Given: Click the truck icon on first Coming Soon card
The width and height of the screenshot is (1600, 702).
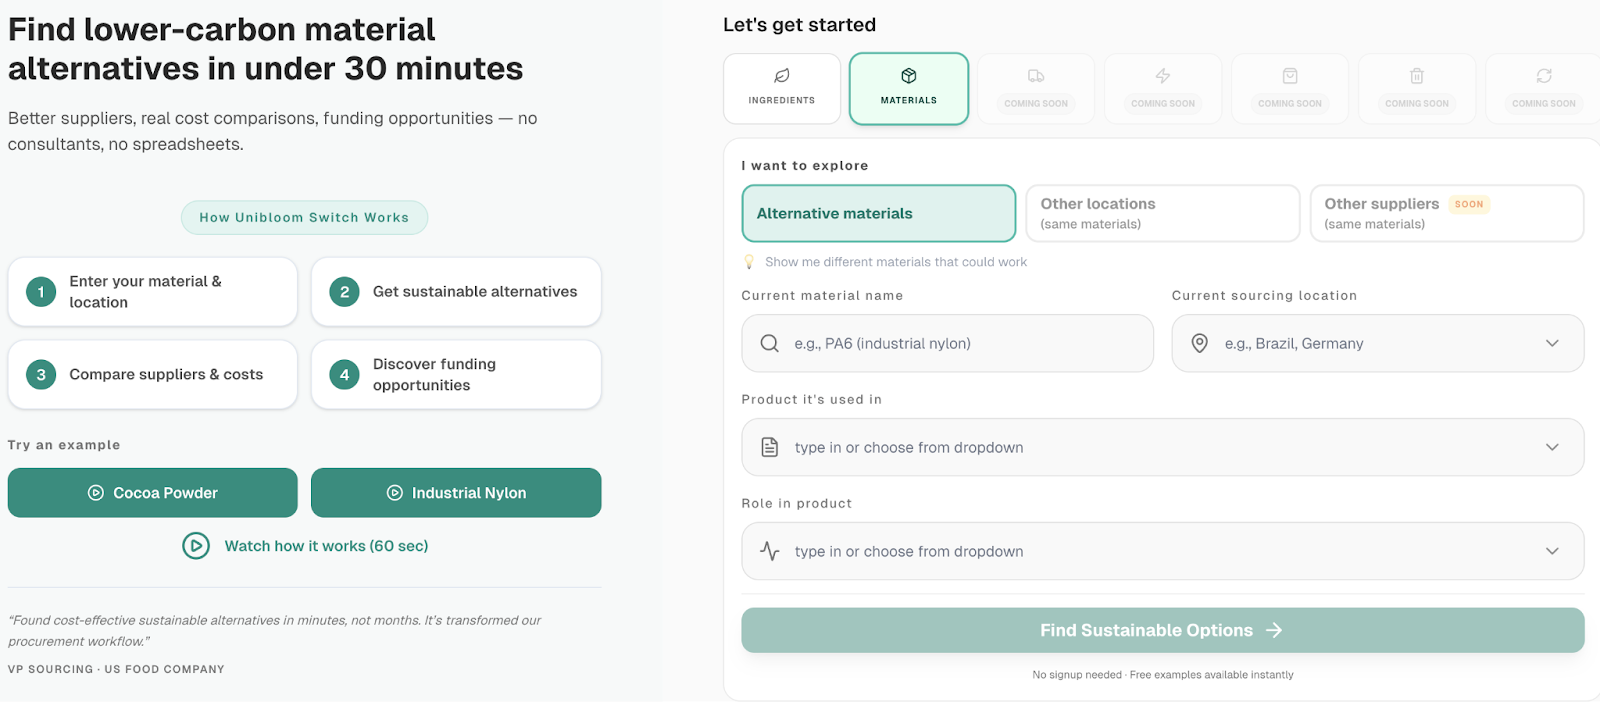Looking at the screenshot, I should click(x=1036, y=76).
